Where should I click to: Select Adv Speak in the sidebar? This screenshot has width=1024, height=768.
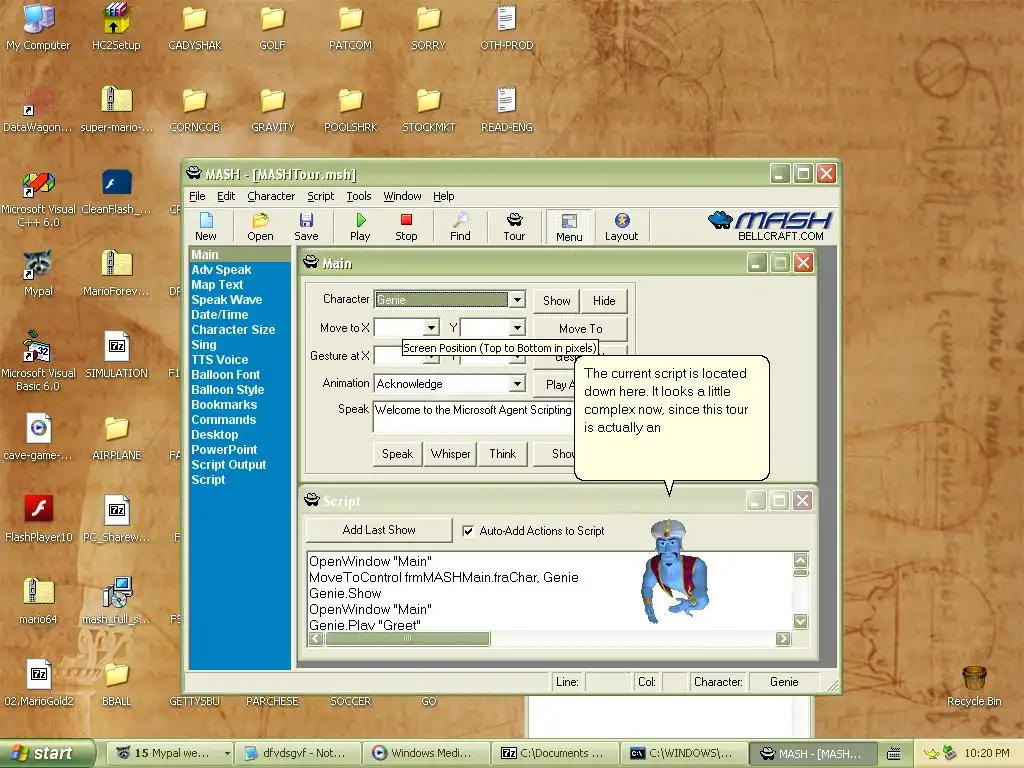point(221,270)
